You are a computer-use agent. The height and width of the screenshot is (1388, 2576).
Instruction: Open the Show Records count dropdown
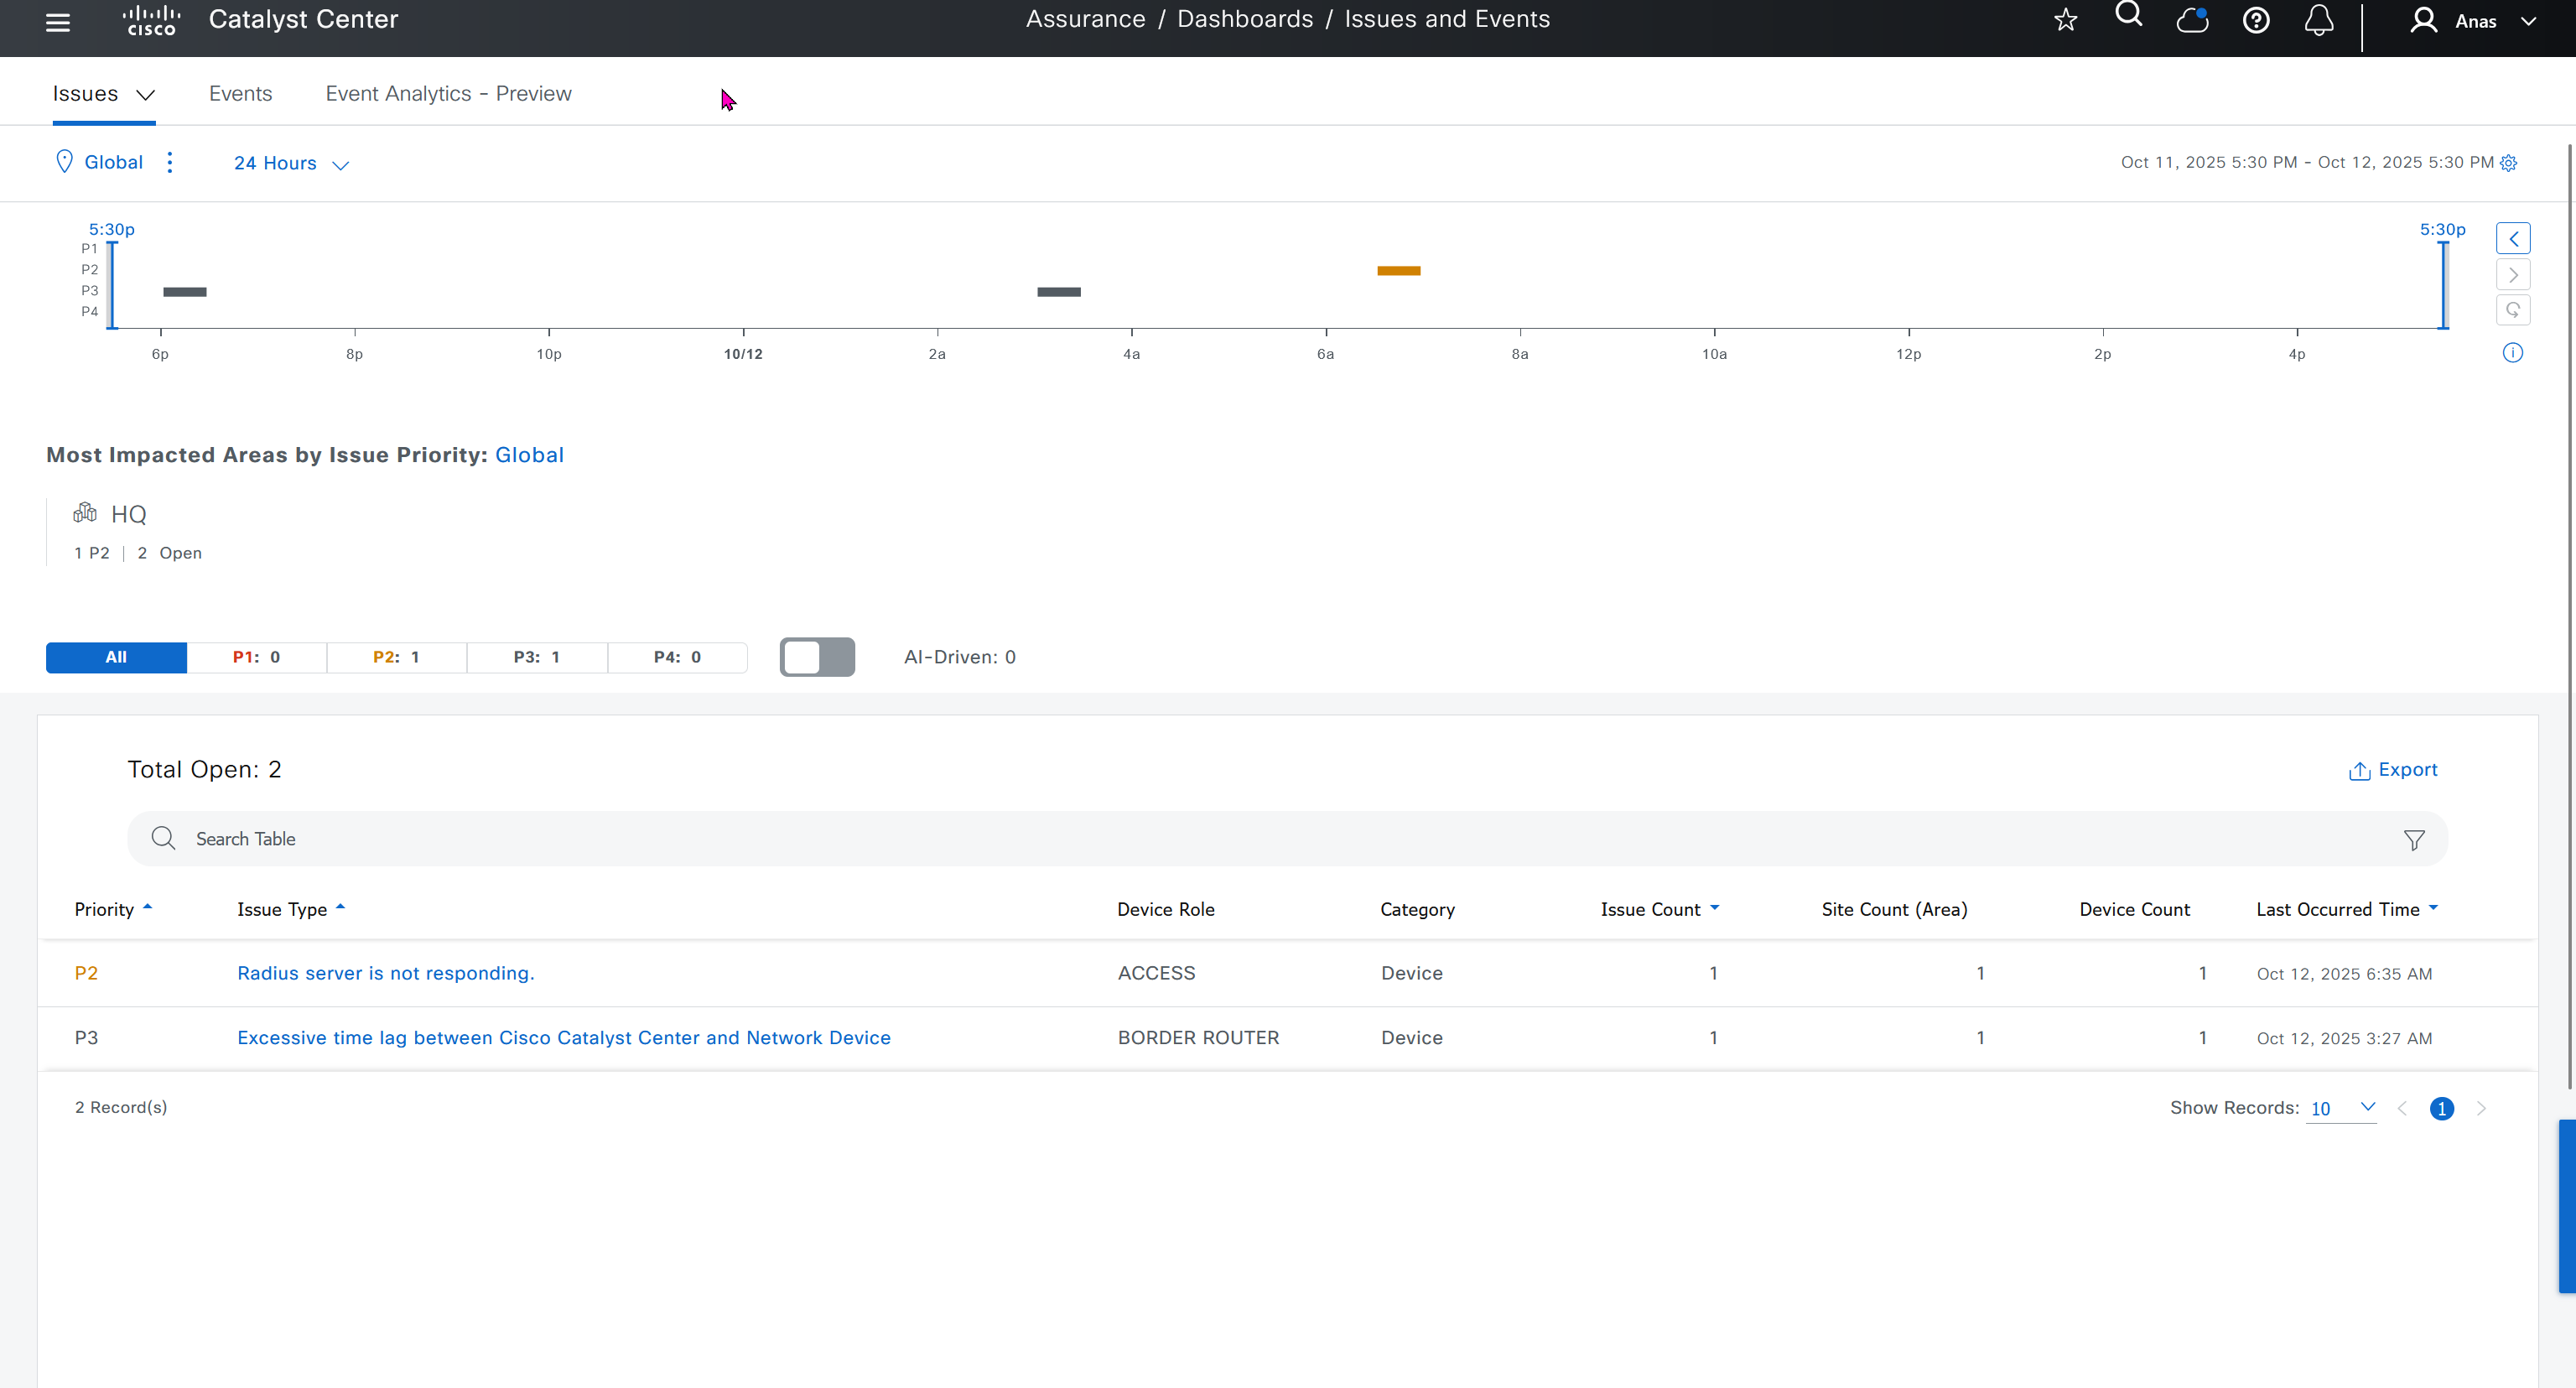pyautogui.click(x=2340, y=1108)
